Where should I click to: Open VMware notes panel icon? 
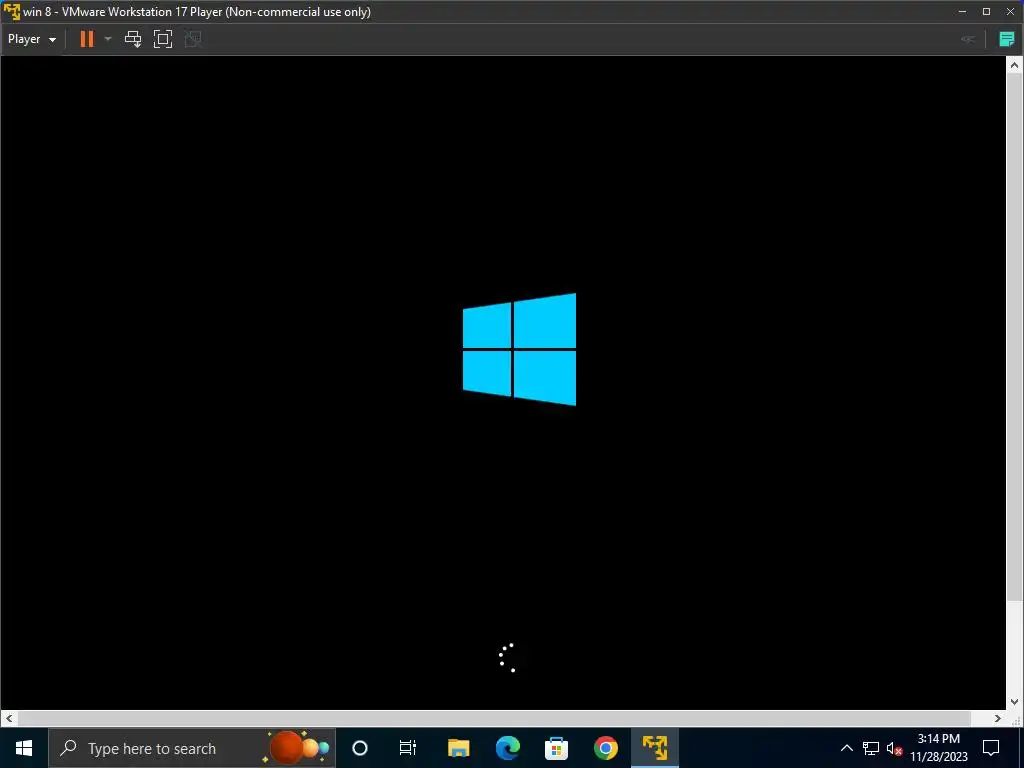1007,39
